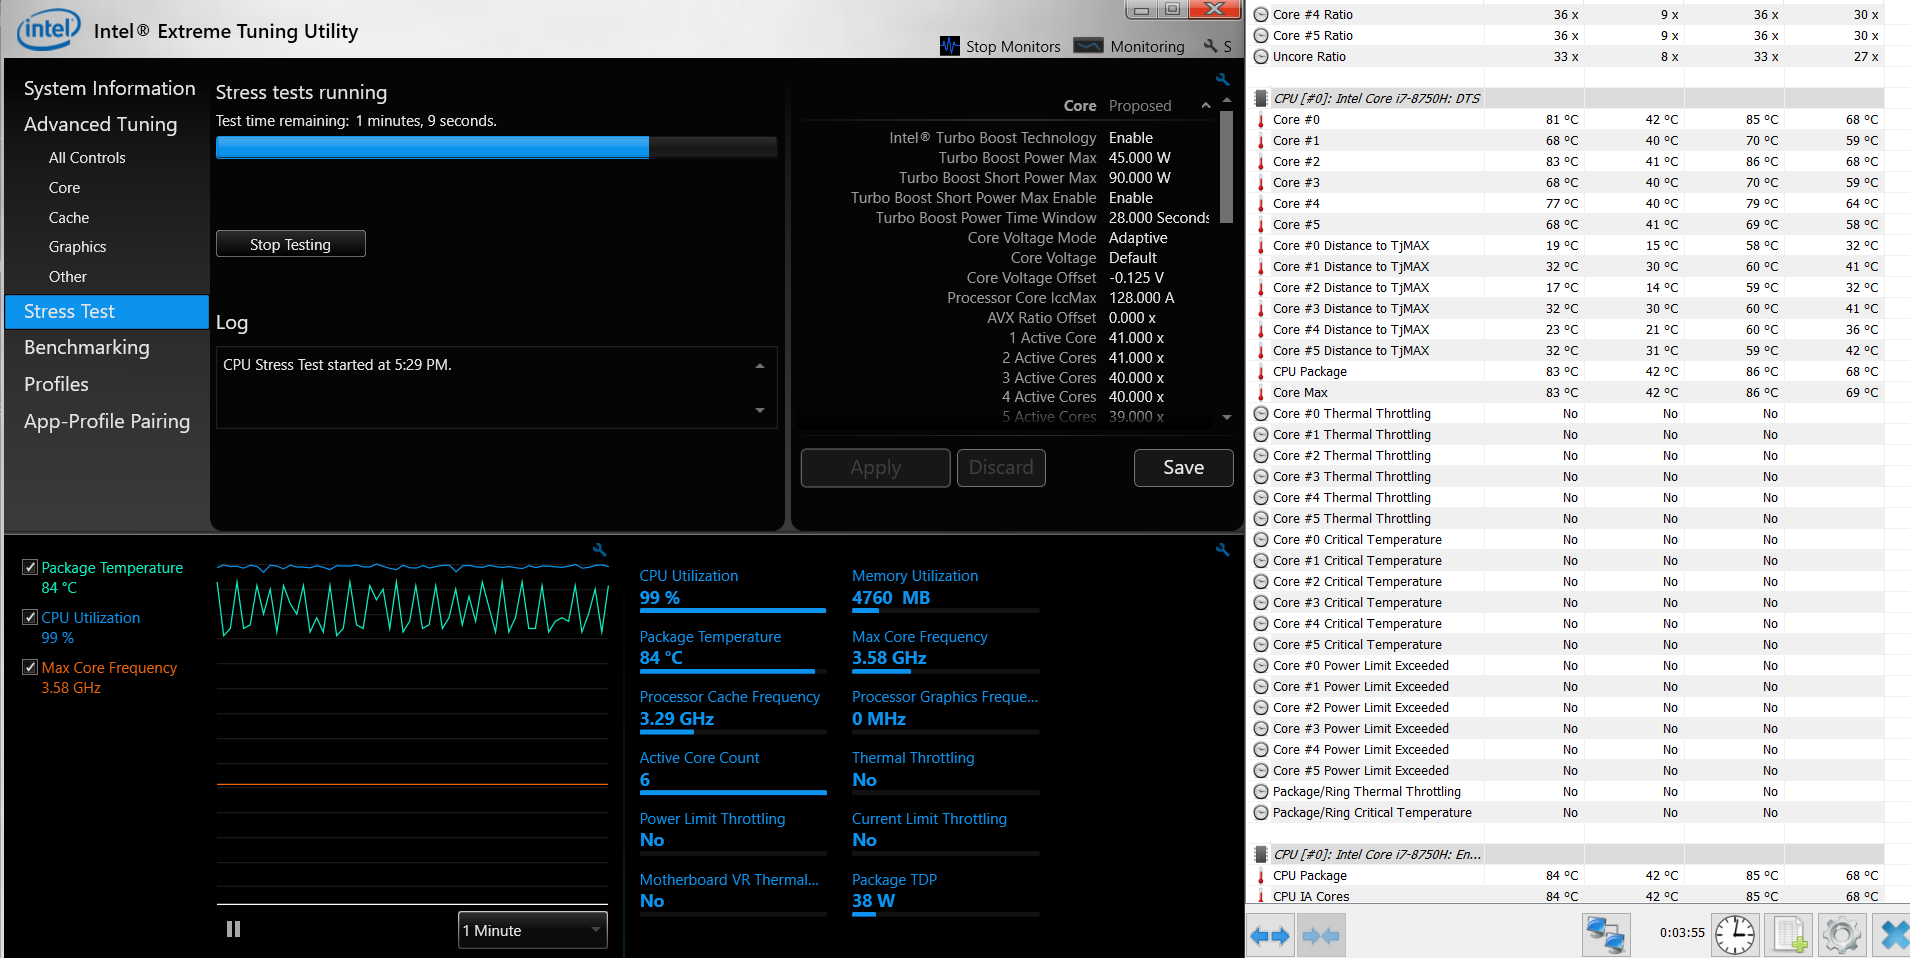Click Monitoring text button
Screen dimensions: 1910x958
(x=1147, y=46)
